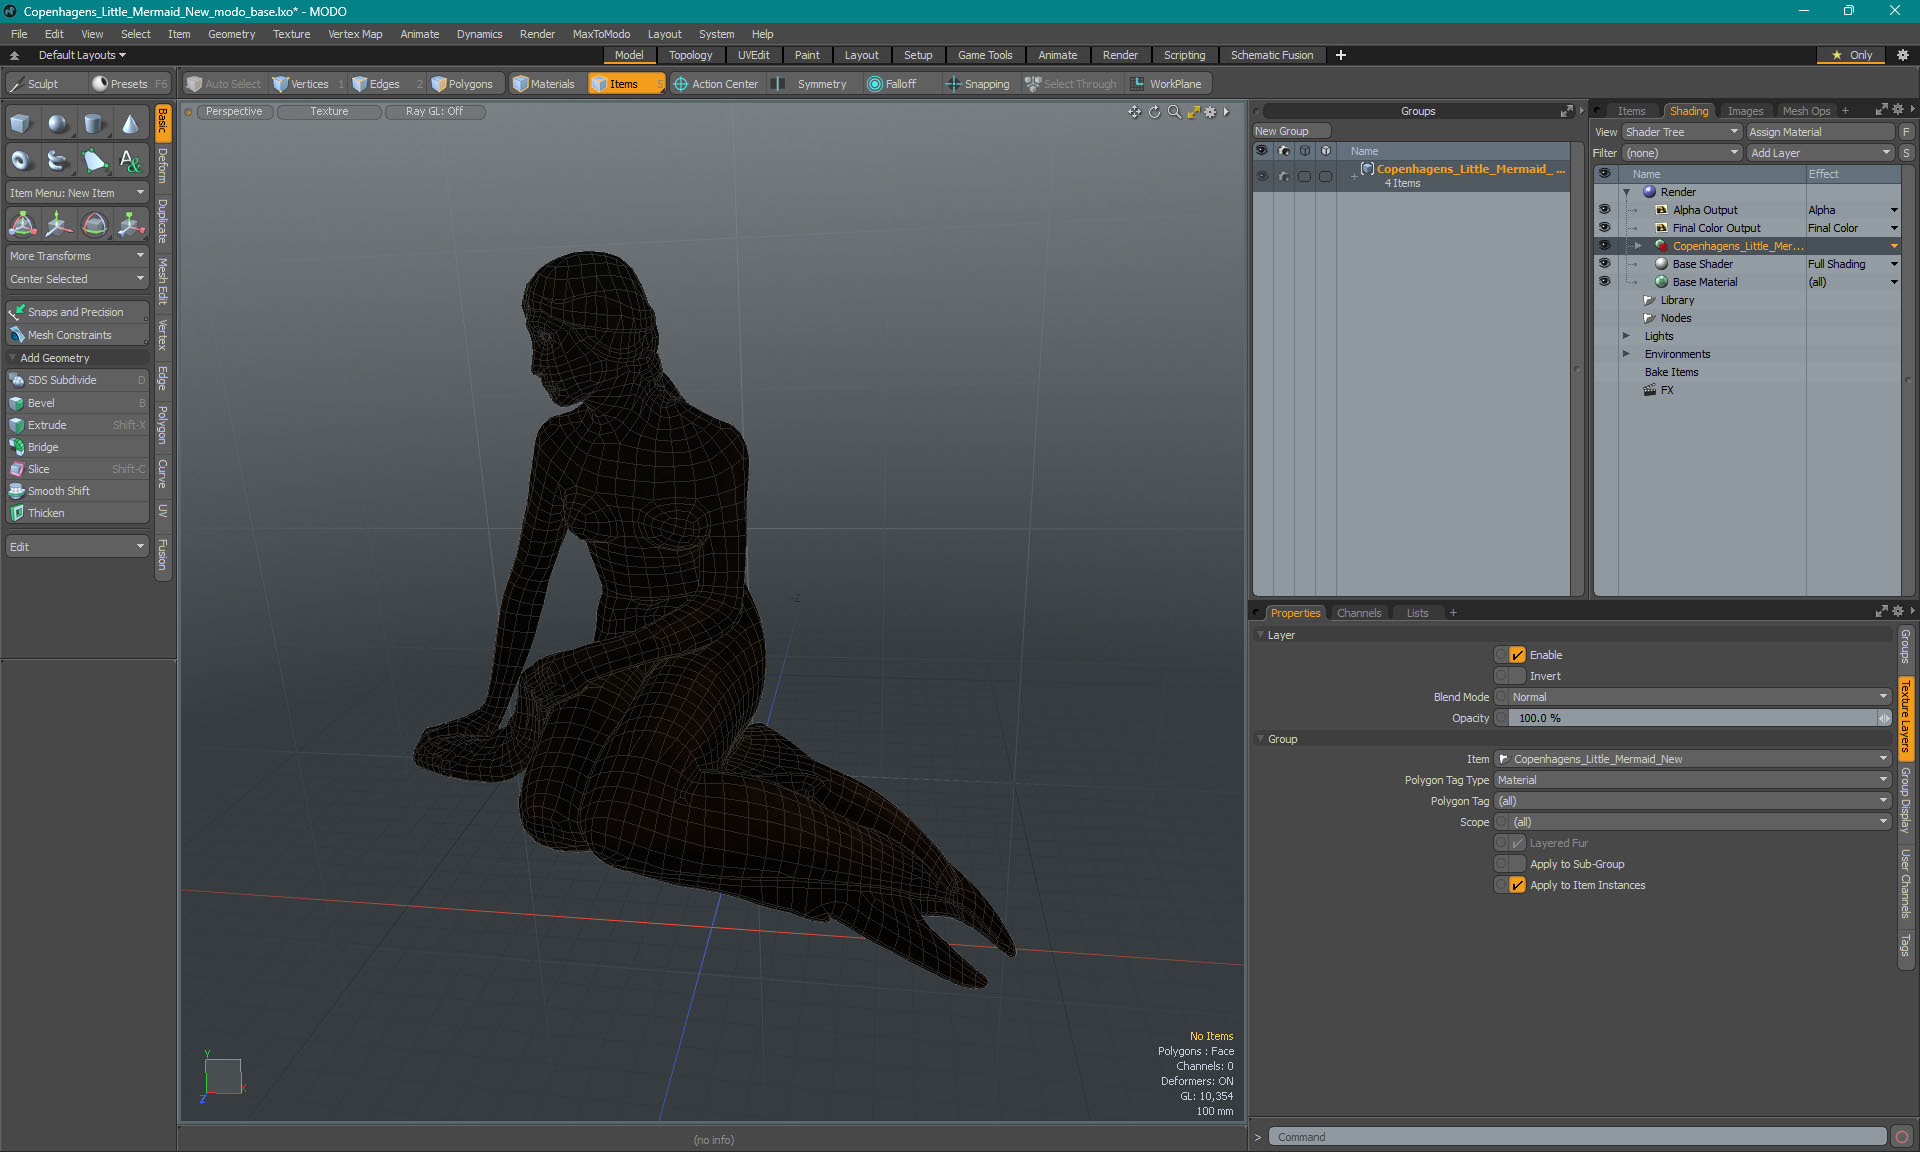The image size is (1920, 1152).
Task: Select the Cone primitive tool
Action: [130, 124]
